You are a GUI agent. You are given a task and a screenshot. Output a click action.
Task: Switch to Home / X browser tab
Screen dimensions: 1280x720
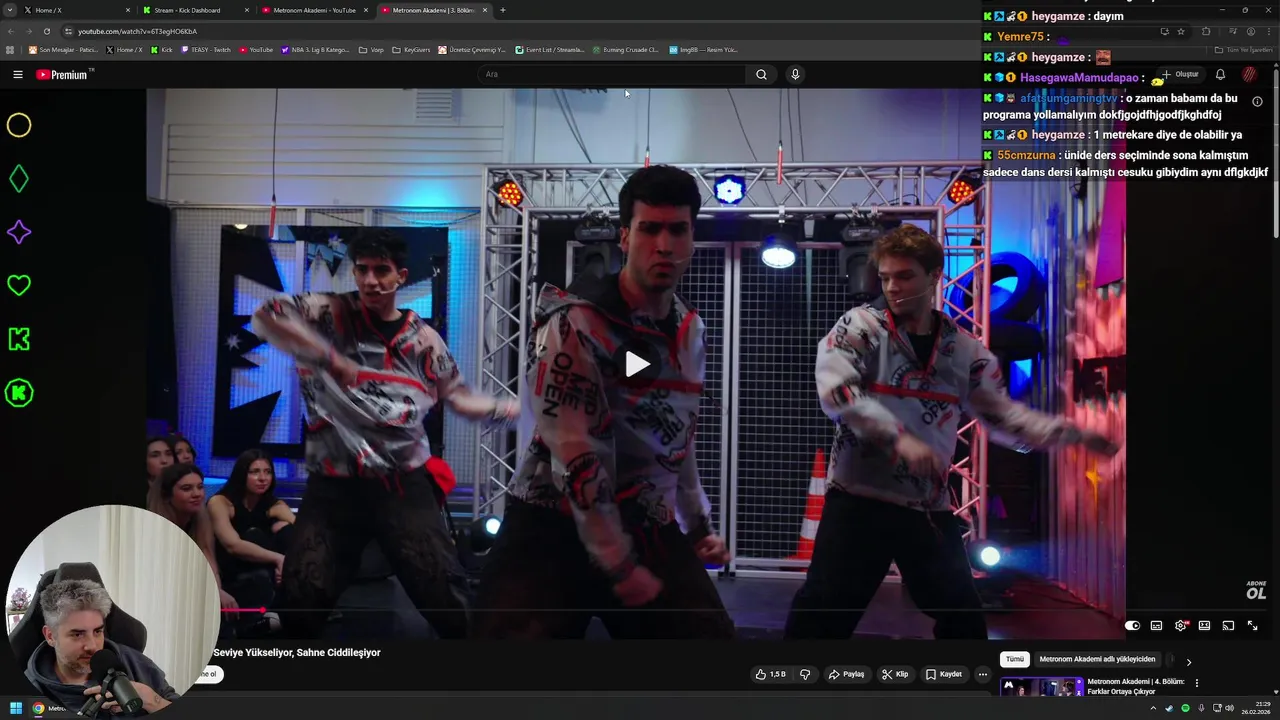point(76,10)
